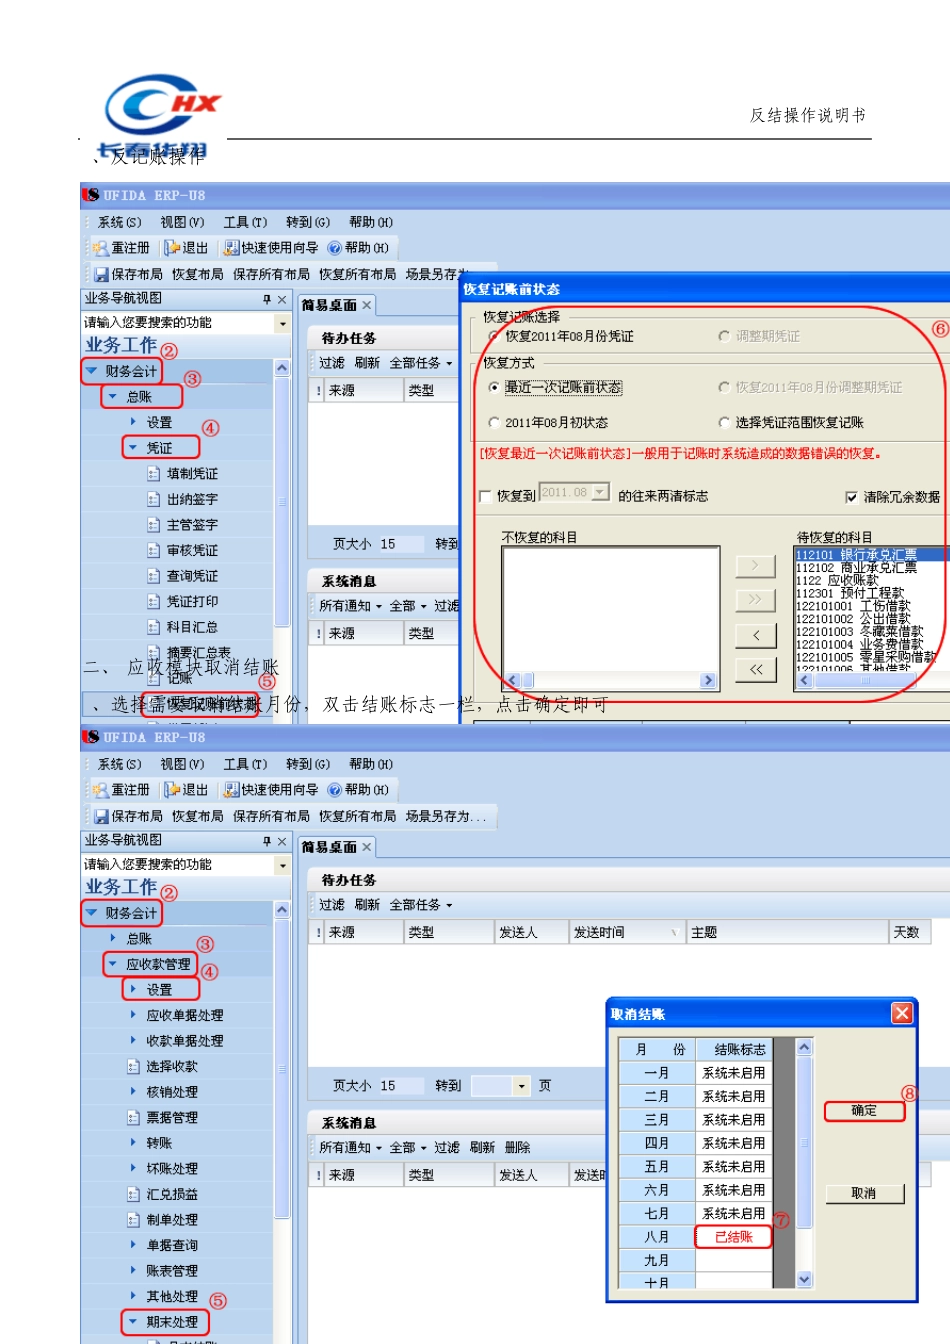Image resolution: width=950 pixels, height=1344 pixels.
Task: Open 凭证打印 item in upper navigation tree
Action: 182,602
